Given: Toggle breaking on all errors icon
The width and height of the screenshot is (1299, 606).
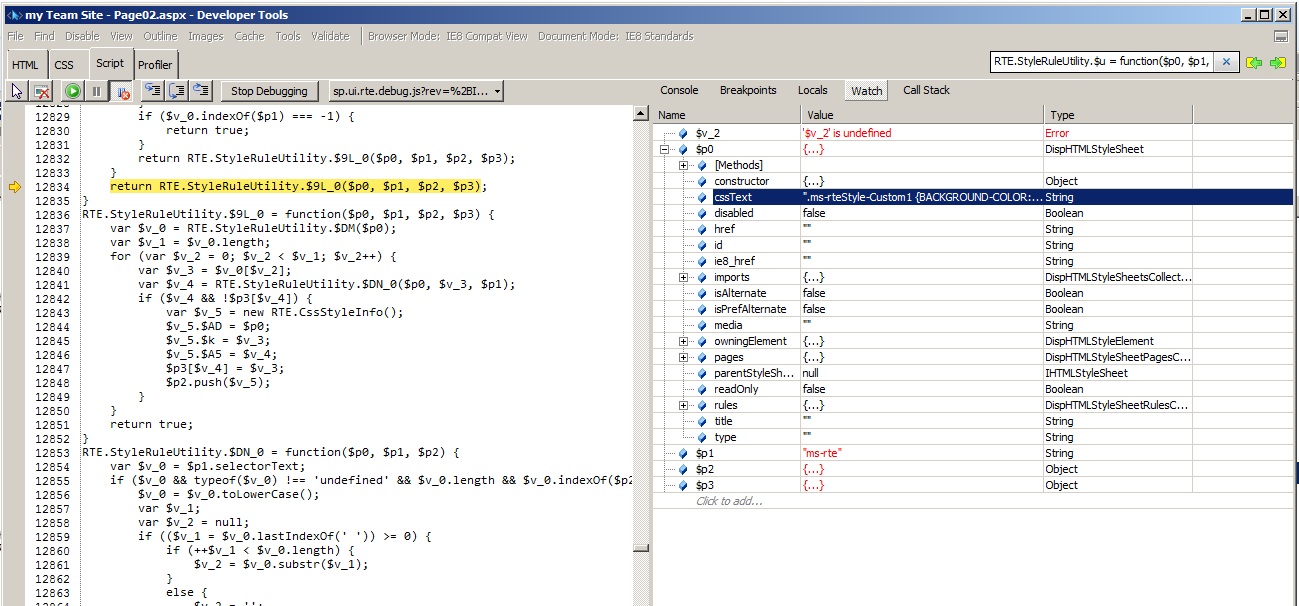Looking at the screenshot, I should (x=121, y=90).
